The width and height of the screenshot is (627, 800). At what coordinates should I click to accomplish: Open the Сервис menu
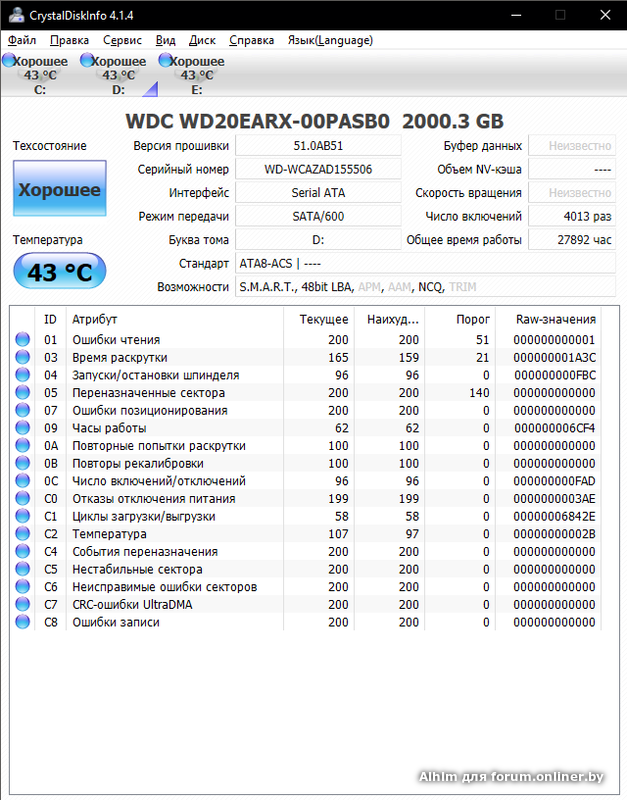pyautogui.click(x=122, y=40)
